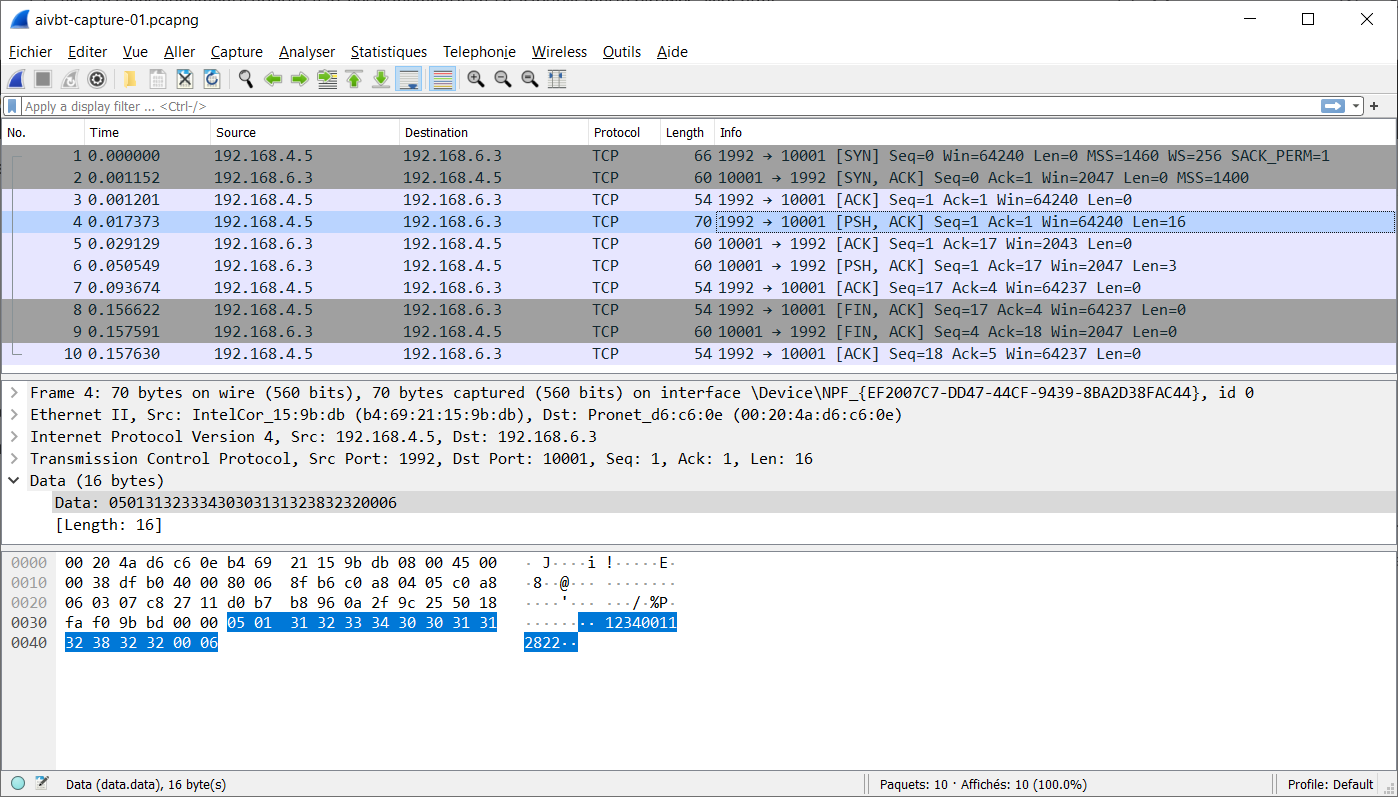Select packet 8 FIN, ACK row
This screenshot has height=797, width=1398.
click(698, 310)
